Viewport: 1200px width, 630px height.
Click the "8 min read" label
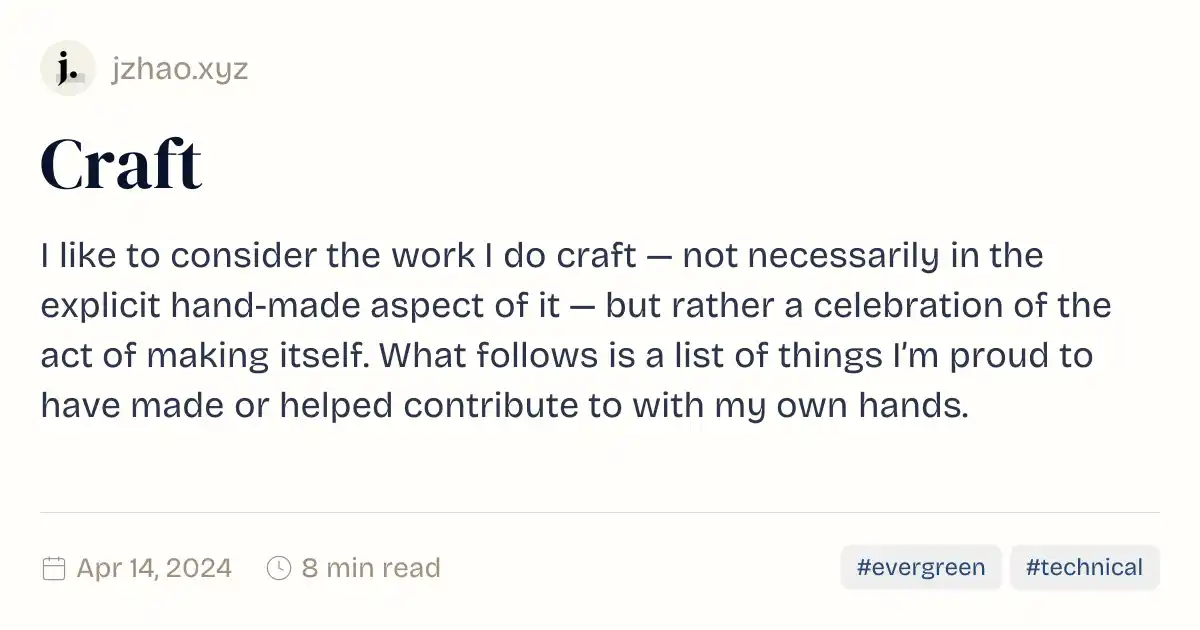coord(372,567)
